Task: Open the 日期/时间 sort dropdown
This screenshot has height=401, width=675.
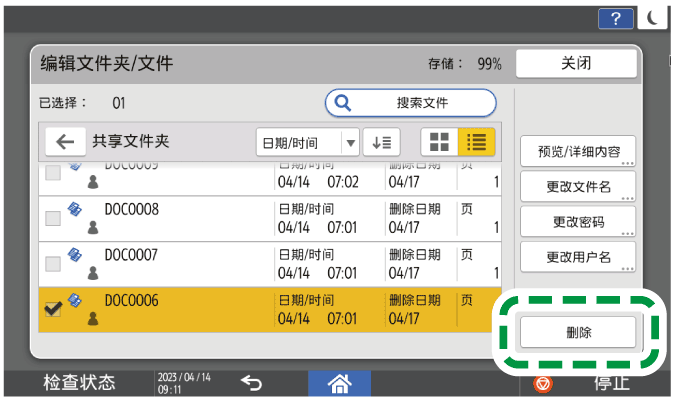Action: 308,142
